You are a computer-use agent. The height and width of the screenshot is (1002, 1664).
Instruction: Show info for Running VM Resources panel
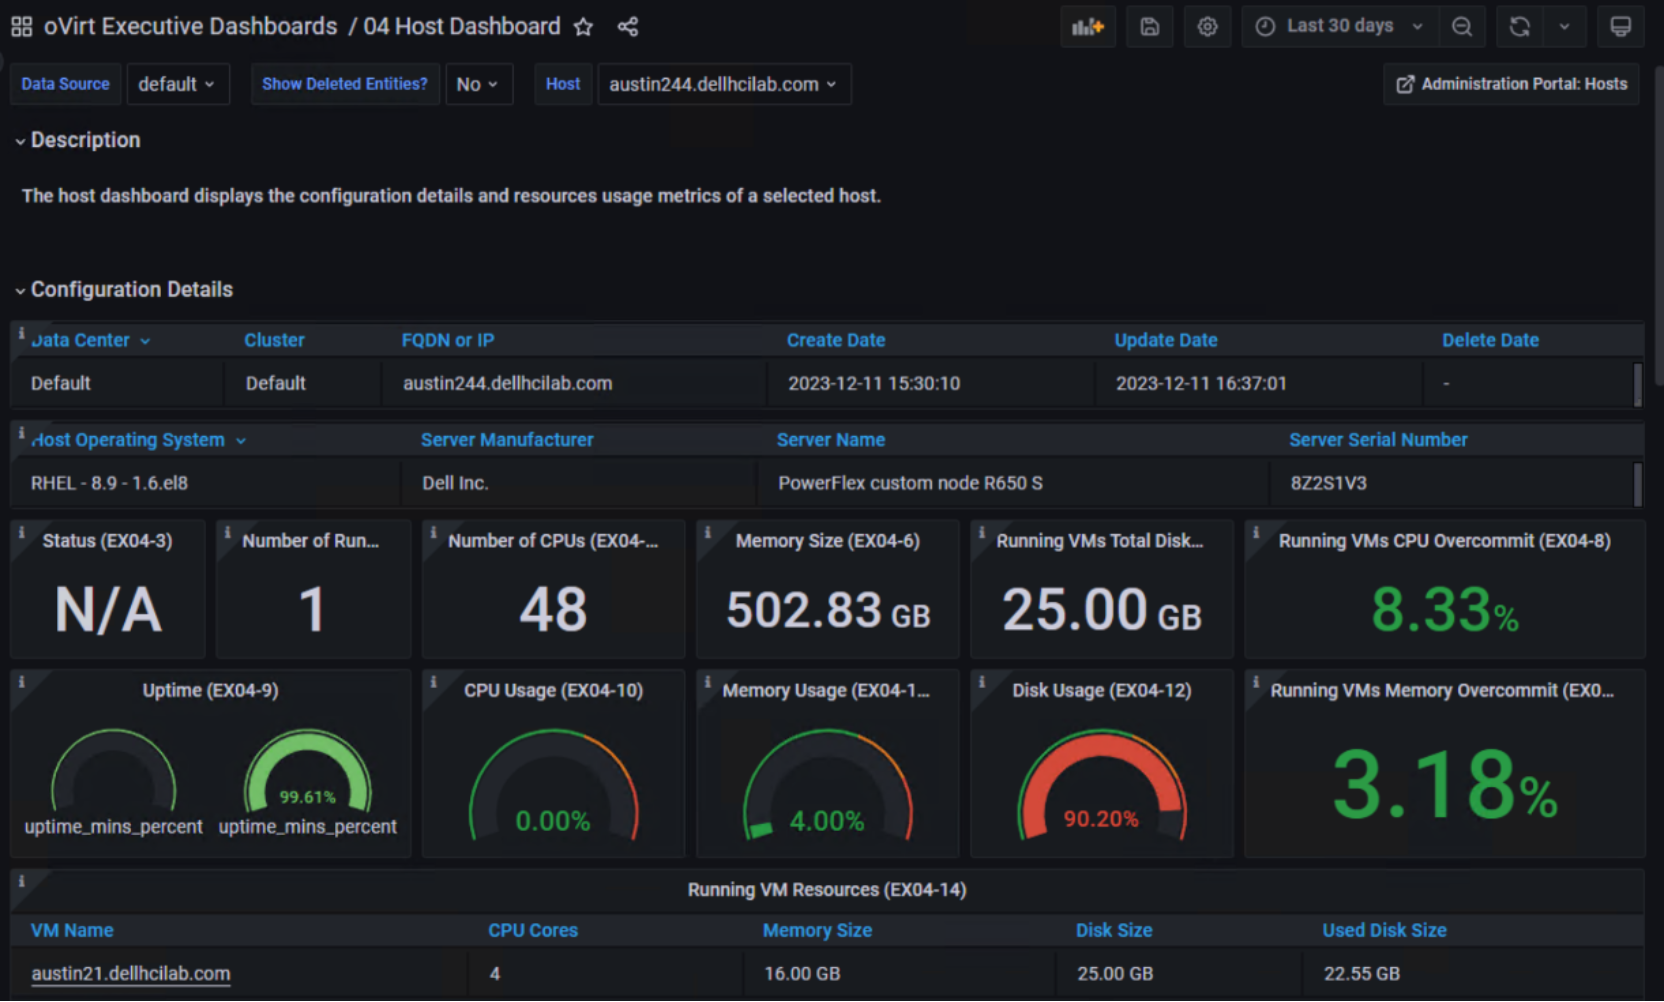(x=21, y=881)
